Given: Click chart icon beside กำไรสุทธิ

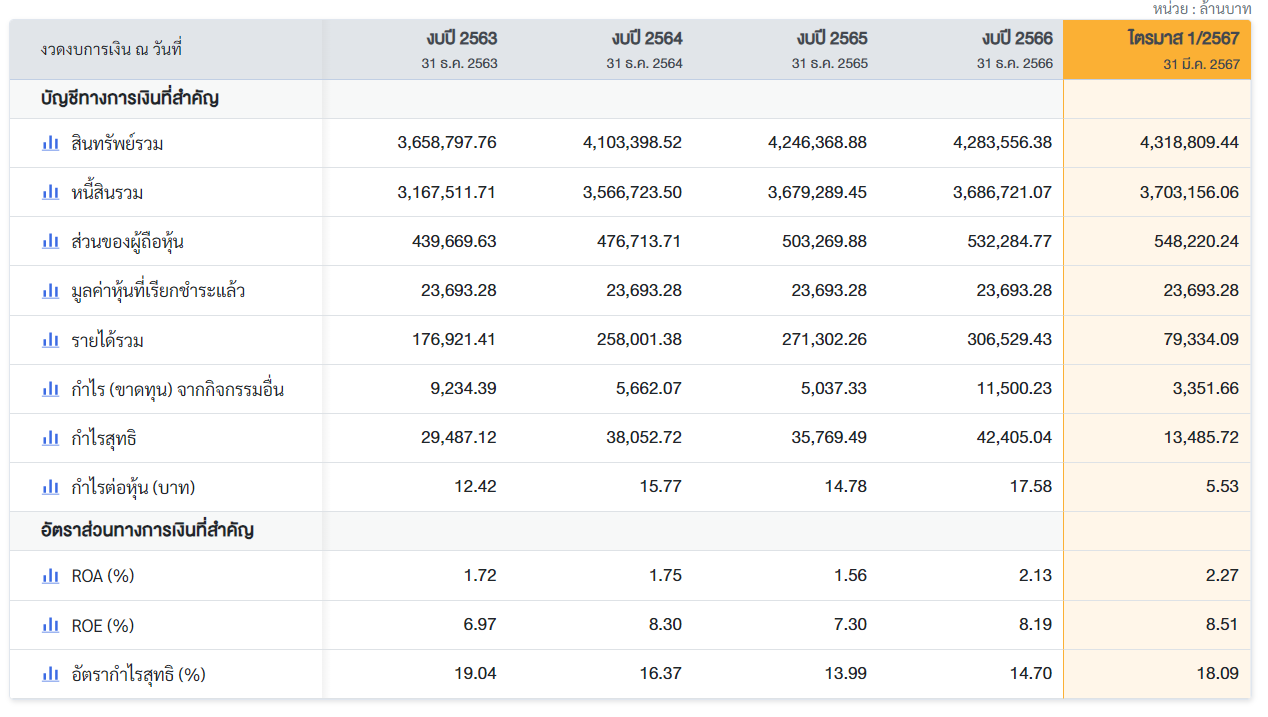Looking at the screenshot, I should 50,438.
